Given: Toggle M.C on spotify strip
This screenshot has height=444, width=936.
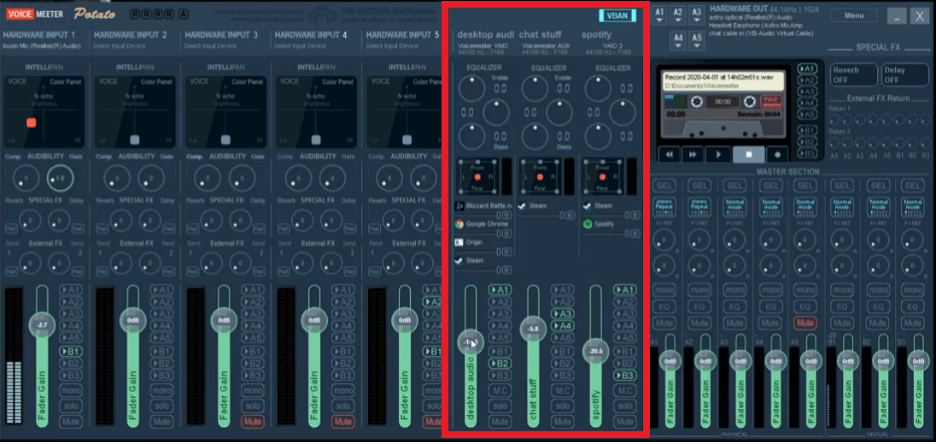Looking at the screenshot, I should coord(625,391).
